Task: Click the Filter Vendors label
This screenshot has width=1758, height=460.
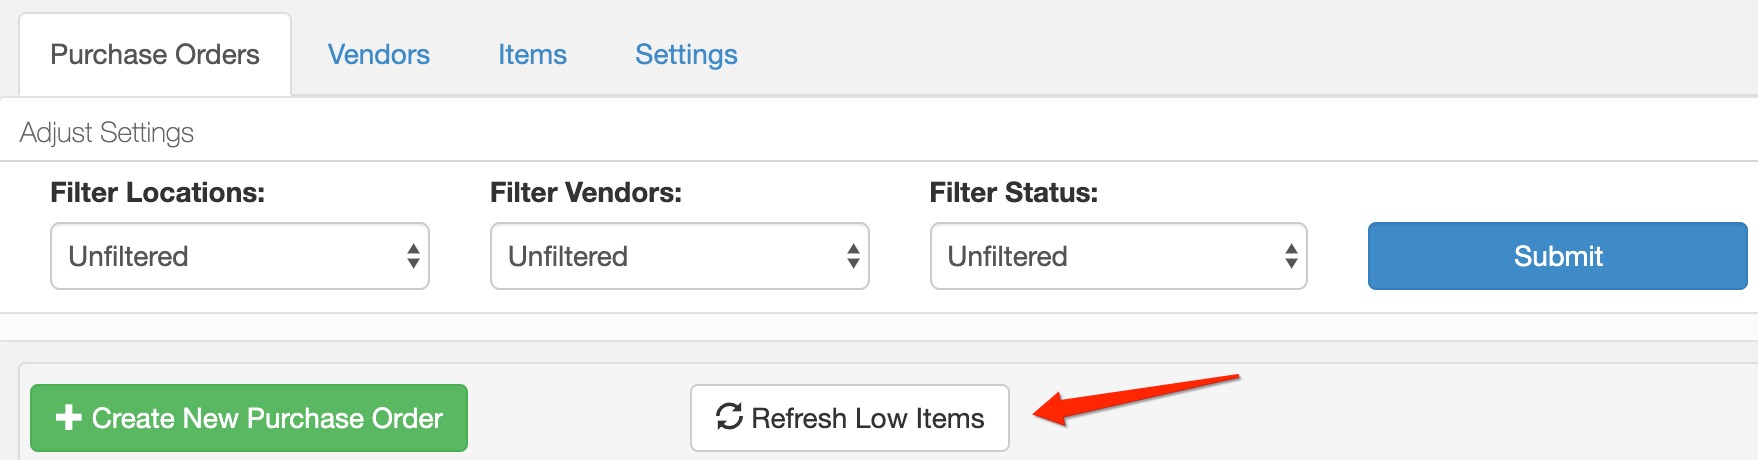Action: point(586,193)
